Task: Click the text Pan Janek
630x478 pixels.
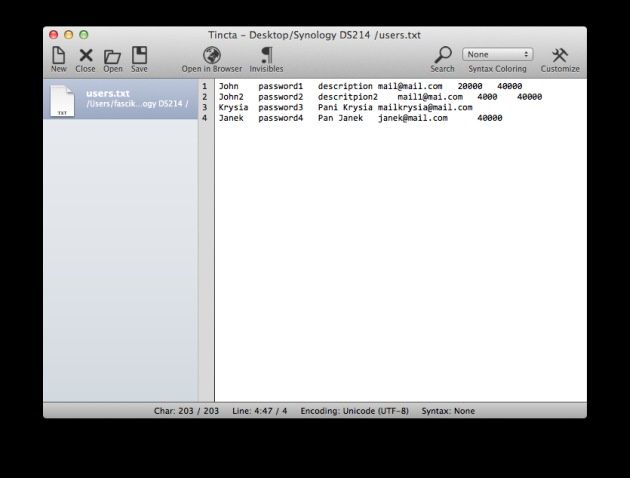Action: [340, 118]
